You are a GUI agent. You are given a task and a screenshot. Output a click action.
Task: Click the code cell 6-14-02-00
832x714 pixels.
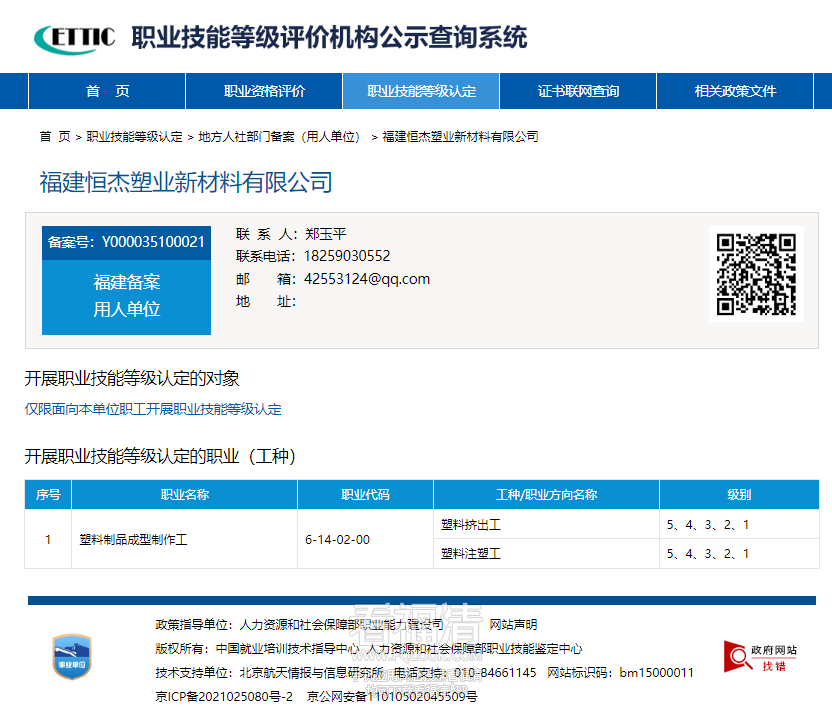pos(366,539)
